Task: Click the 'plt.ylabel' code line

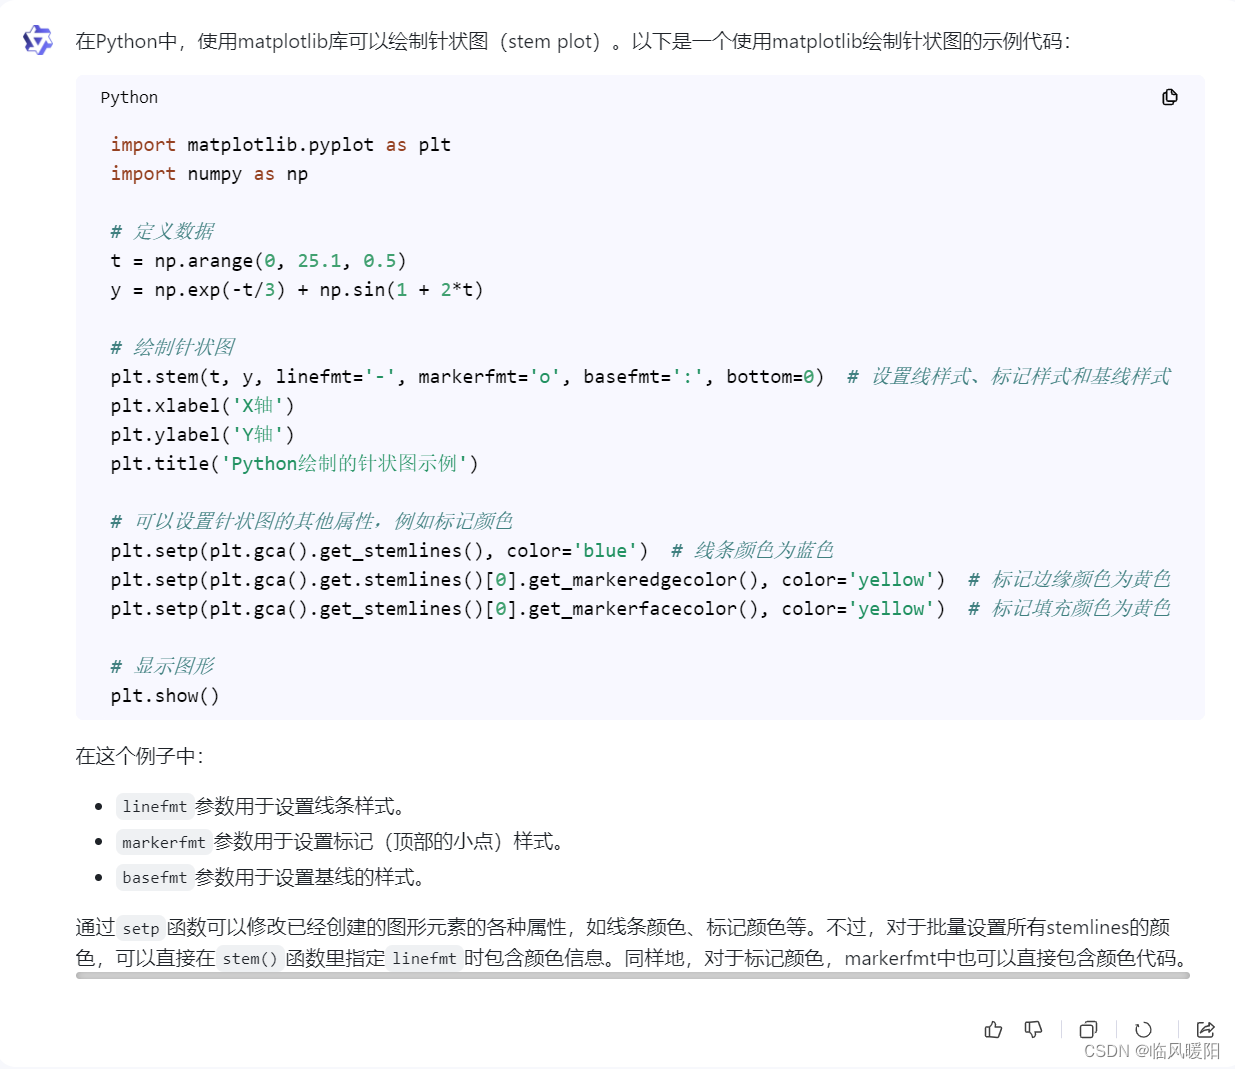Action: pyautogui.click(x=202, y=435)
